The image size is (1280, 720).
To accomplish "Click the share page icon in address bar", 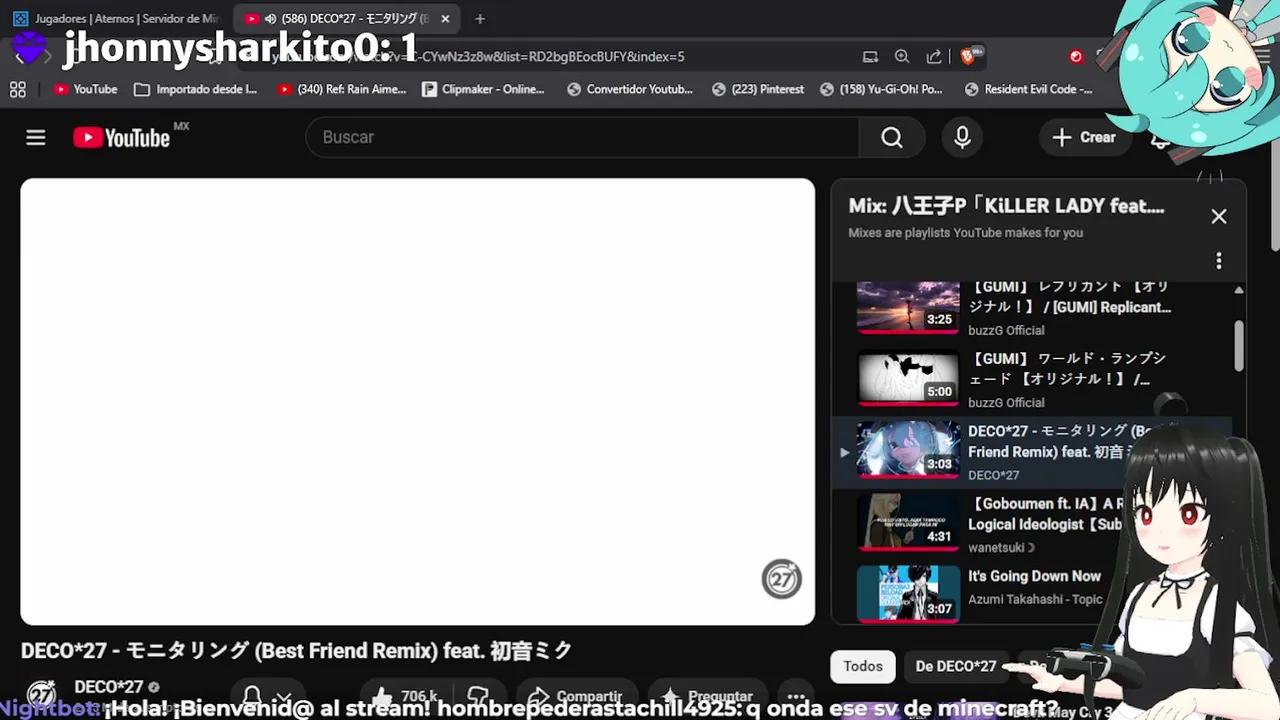I will coord(934,57).
